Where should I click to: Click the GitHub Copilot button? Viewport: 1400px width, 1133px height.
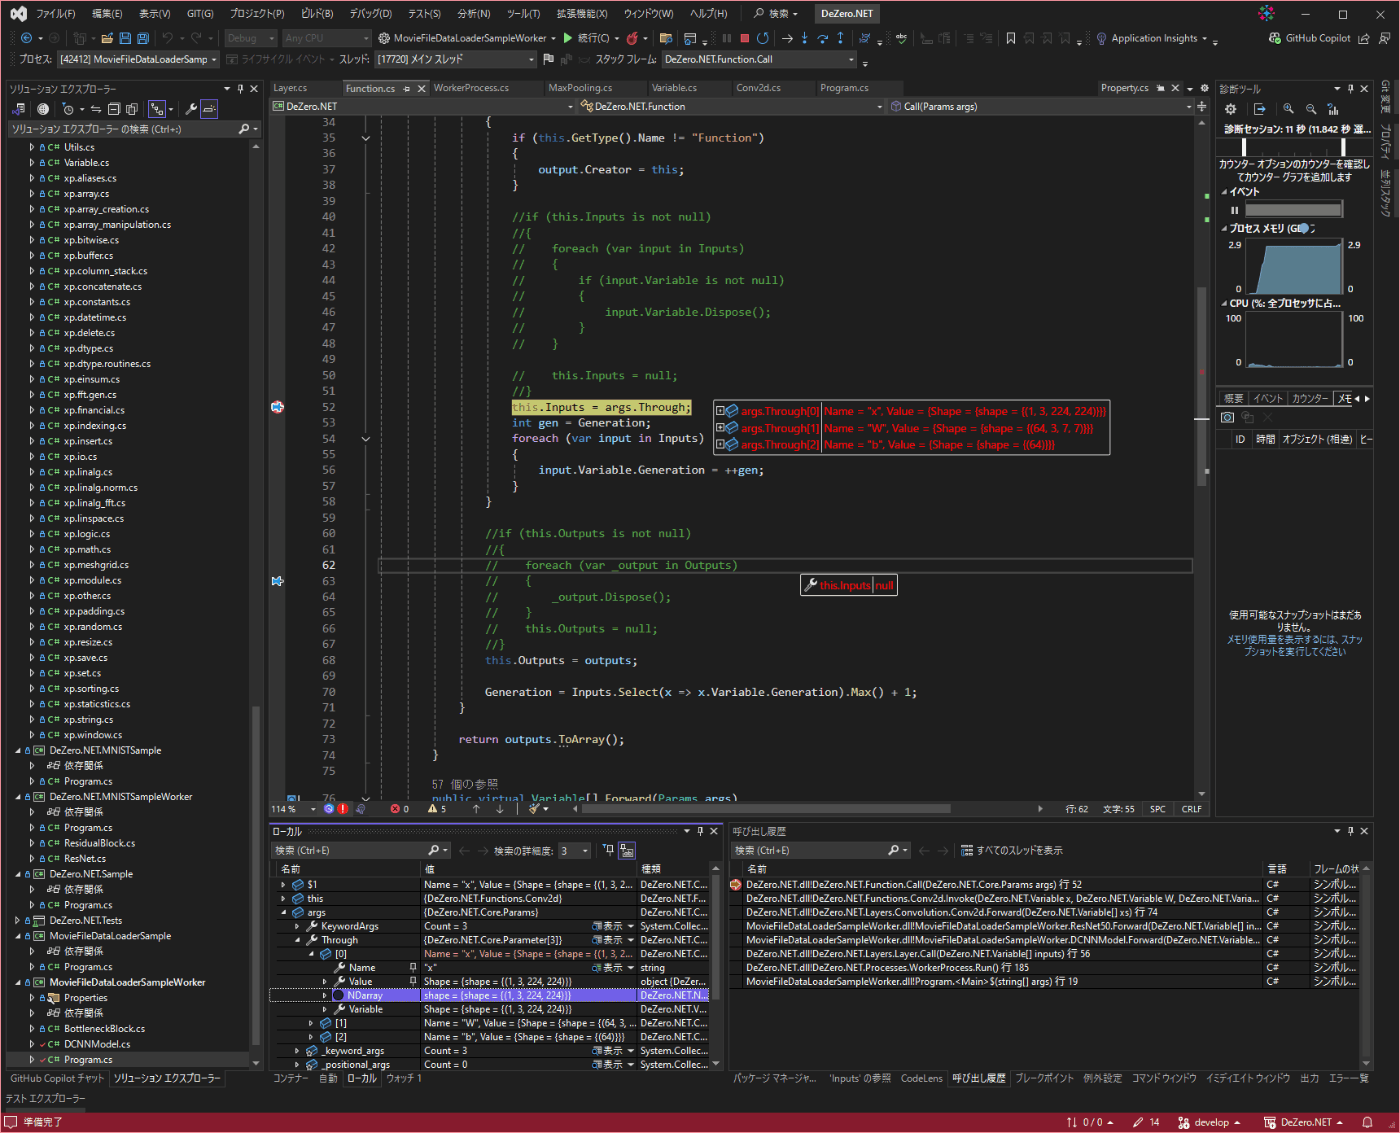pos(1310,38)
